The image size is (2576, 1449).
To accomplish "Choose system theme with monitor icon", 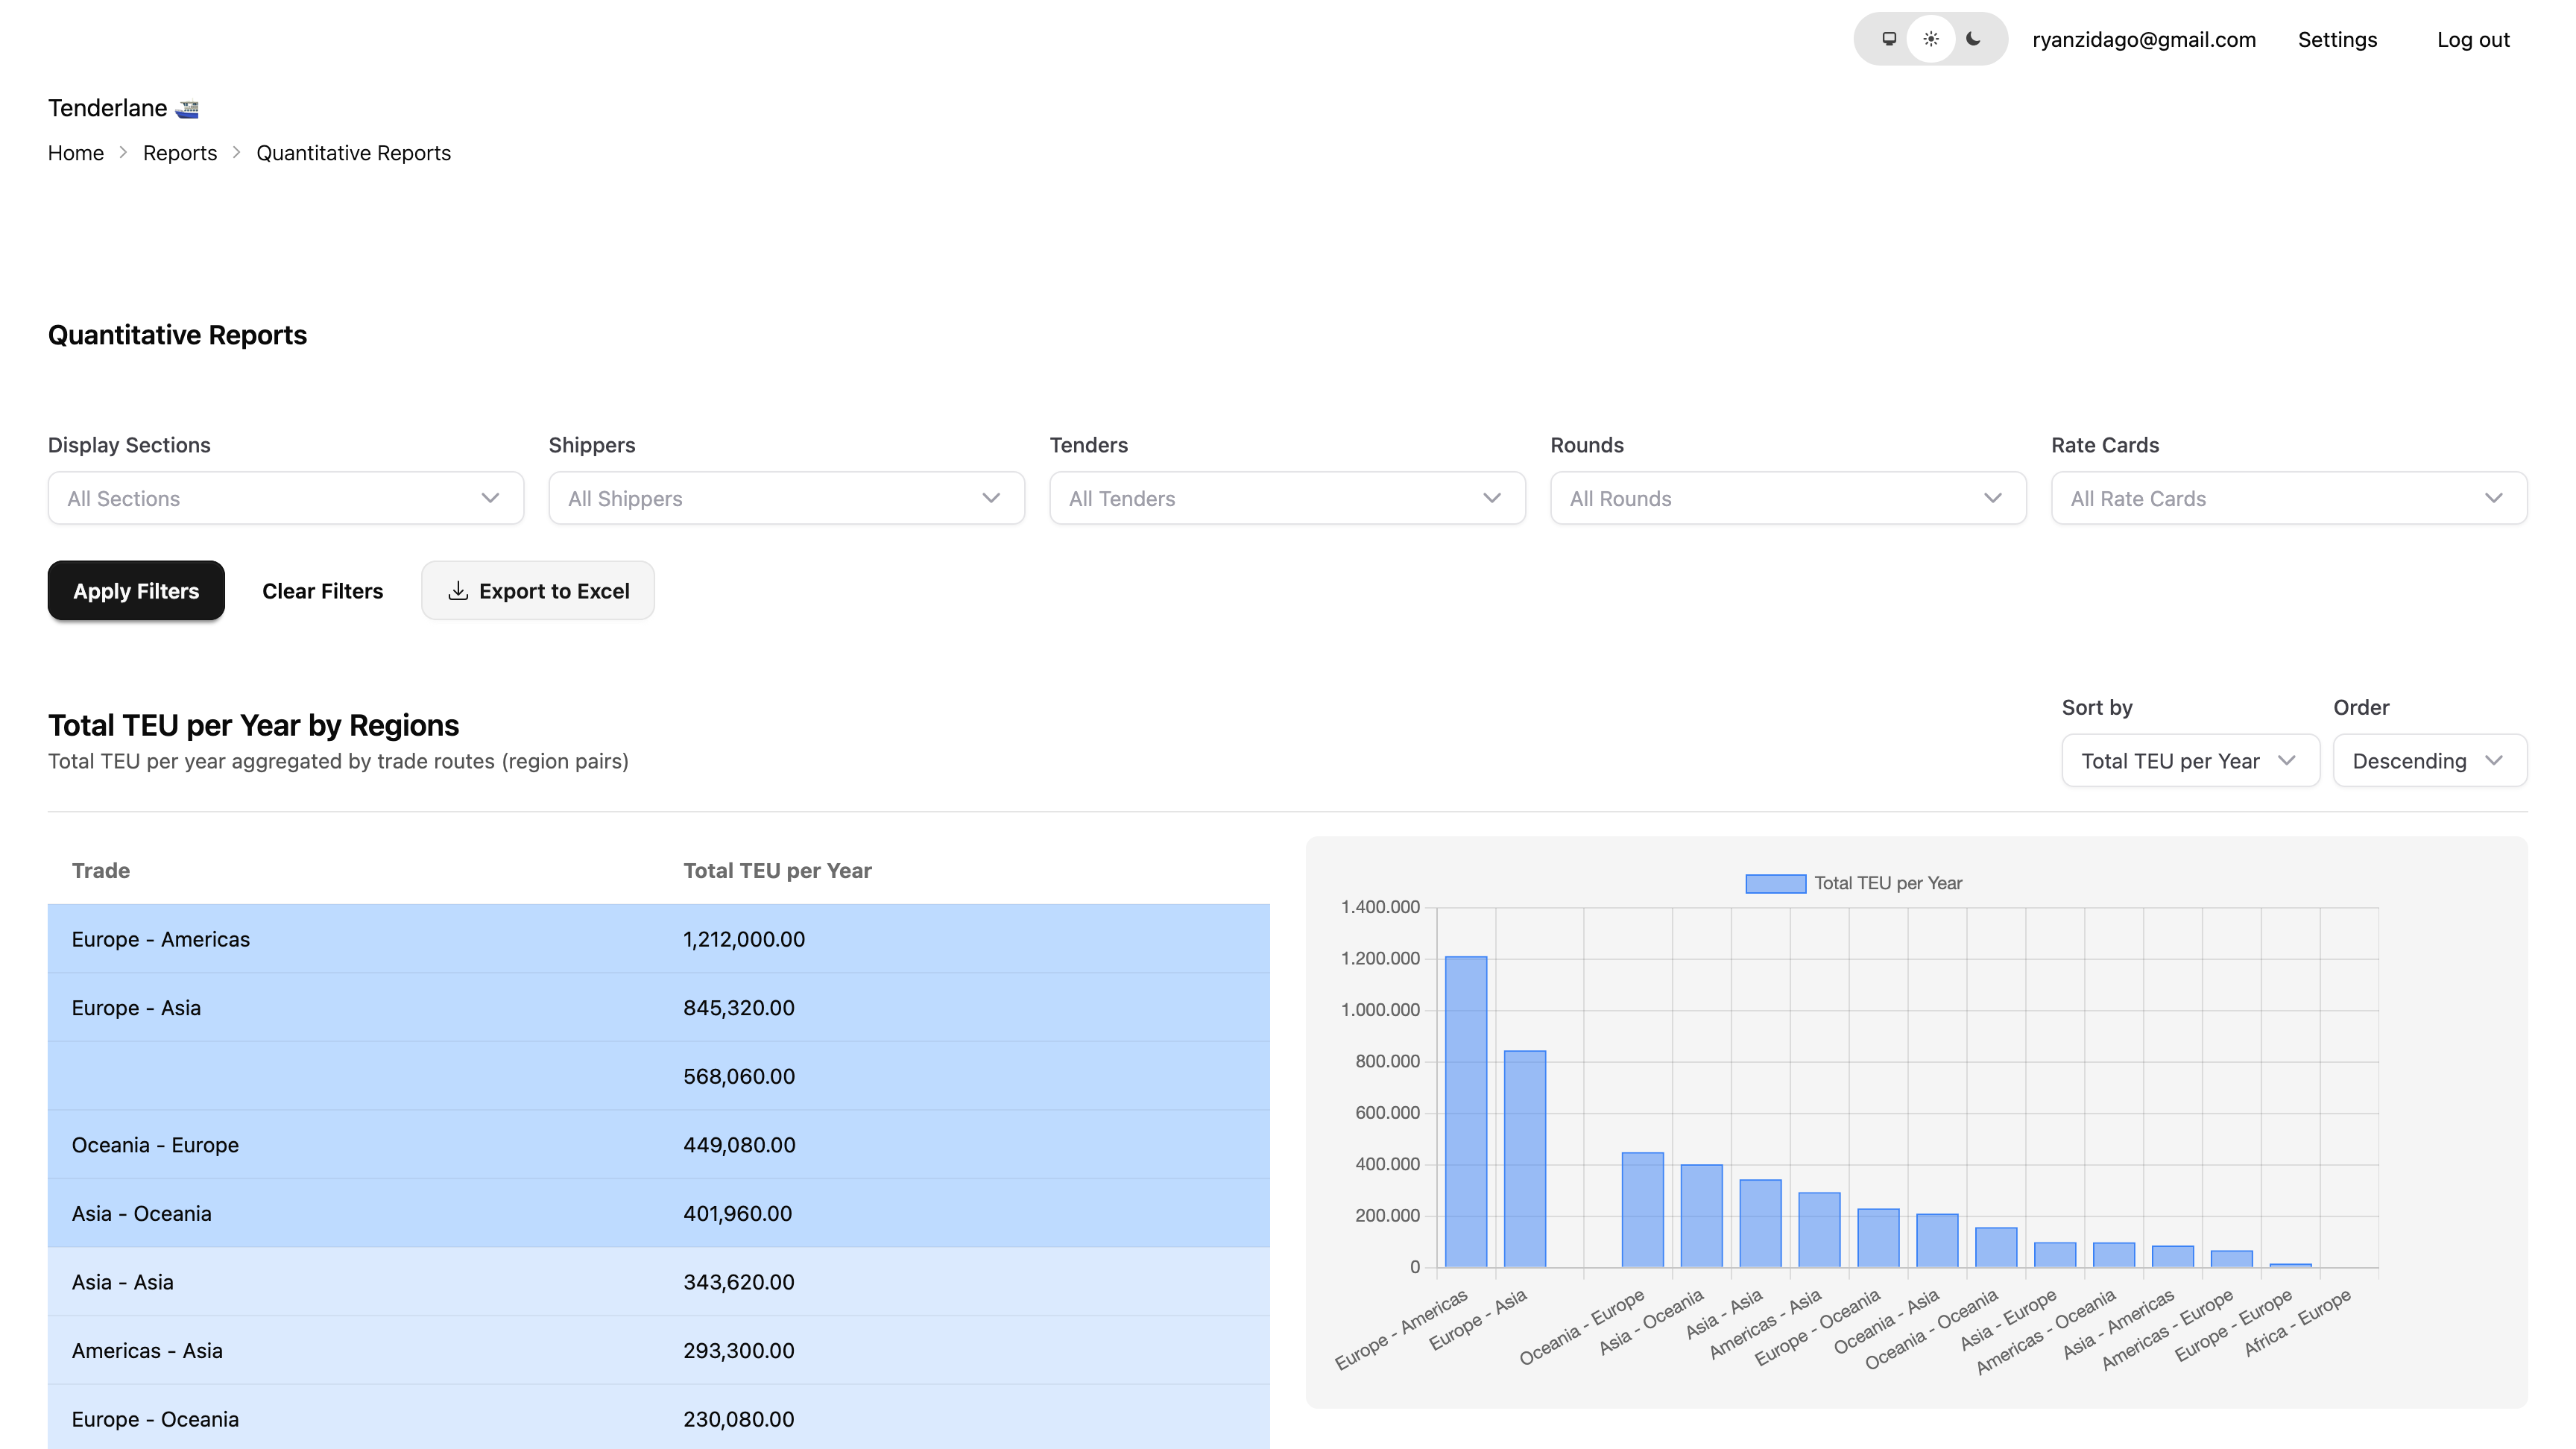I will [1890, 39].
